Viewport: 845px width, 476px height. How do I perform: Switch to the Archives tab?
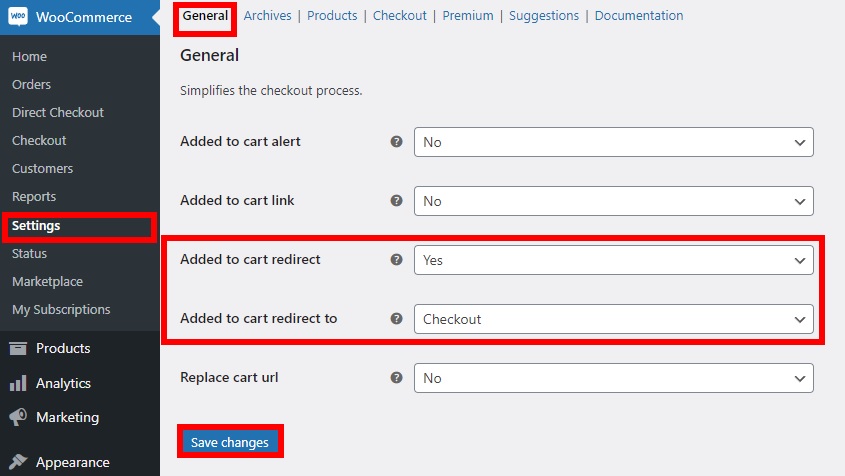click(267, 16)
